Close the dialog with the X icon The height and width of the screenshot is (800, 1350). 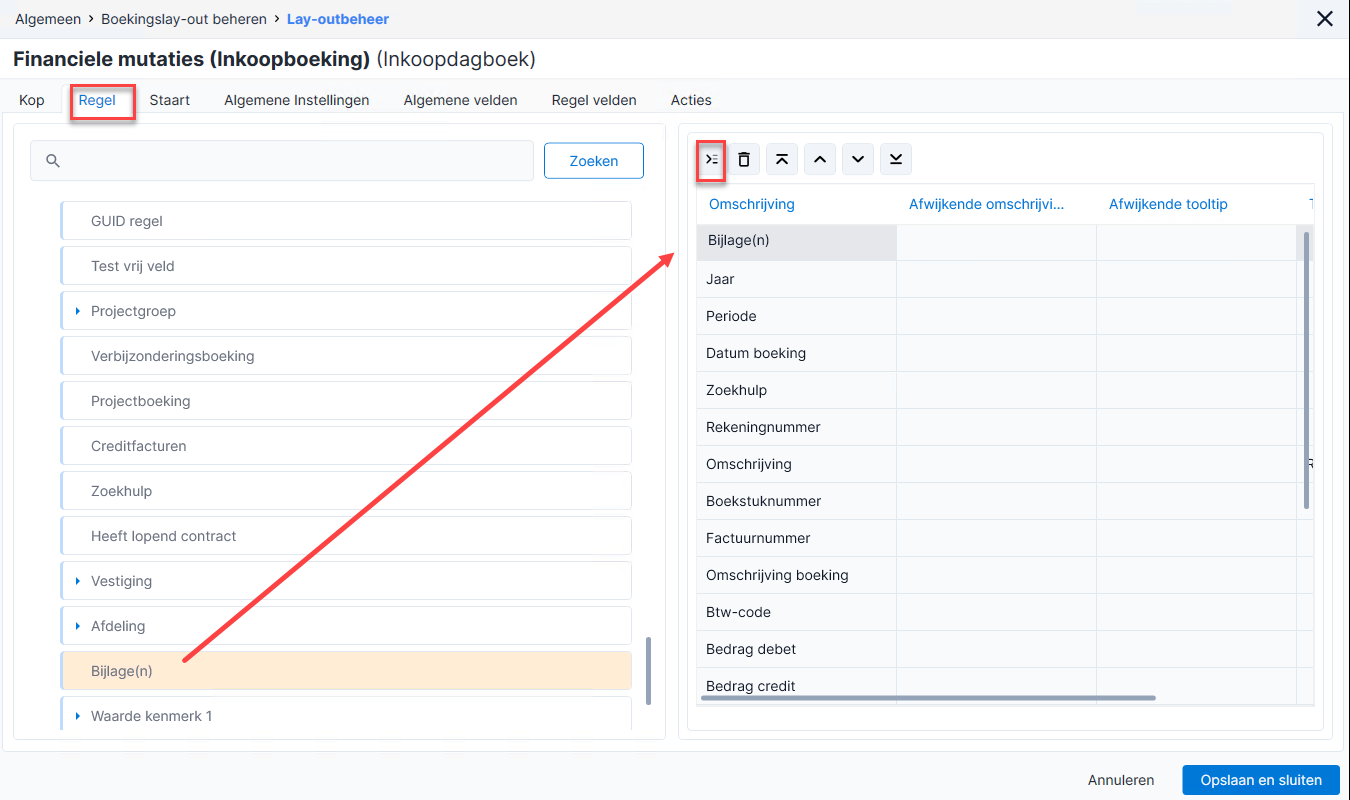coord(1325,19)
